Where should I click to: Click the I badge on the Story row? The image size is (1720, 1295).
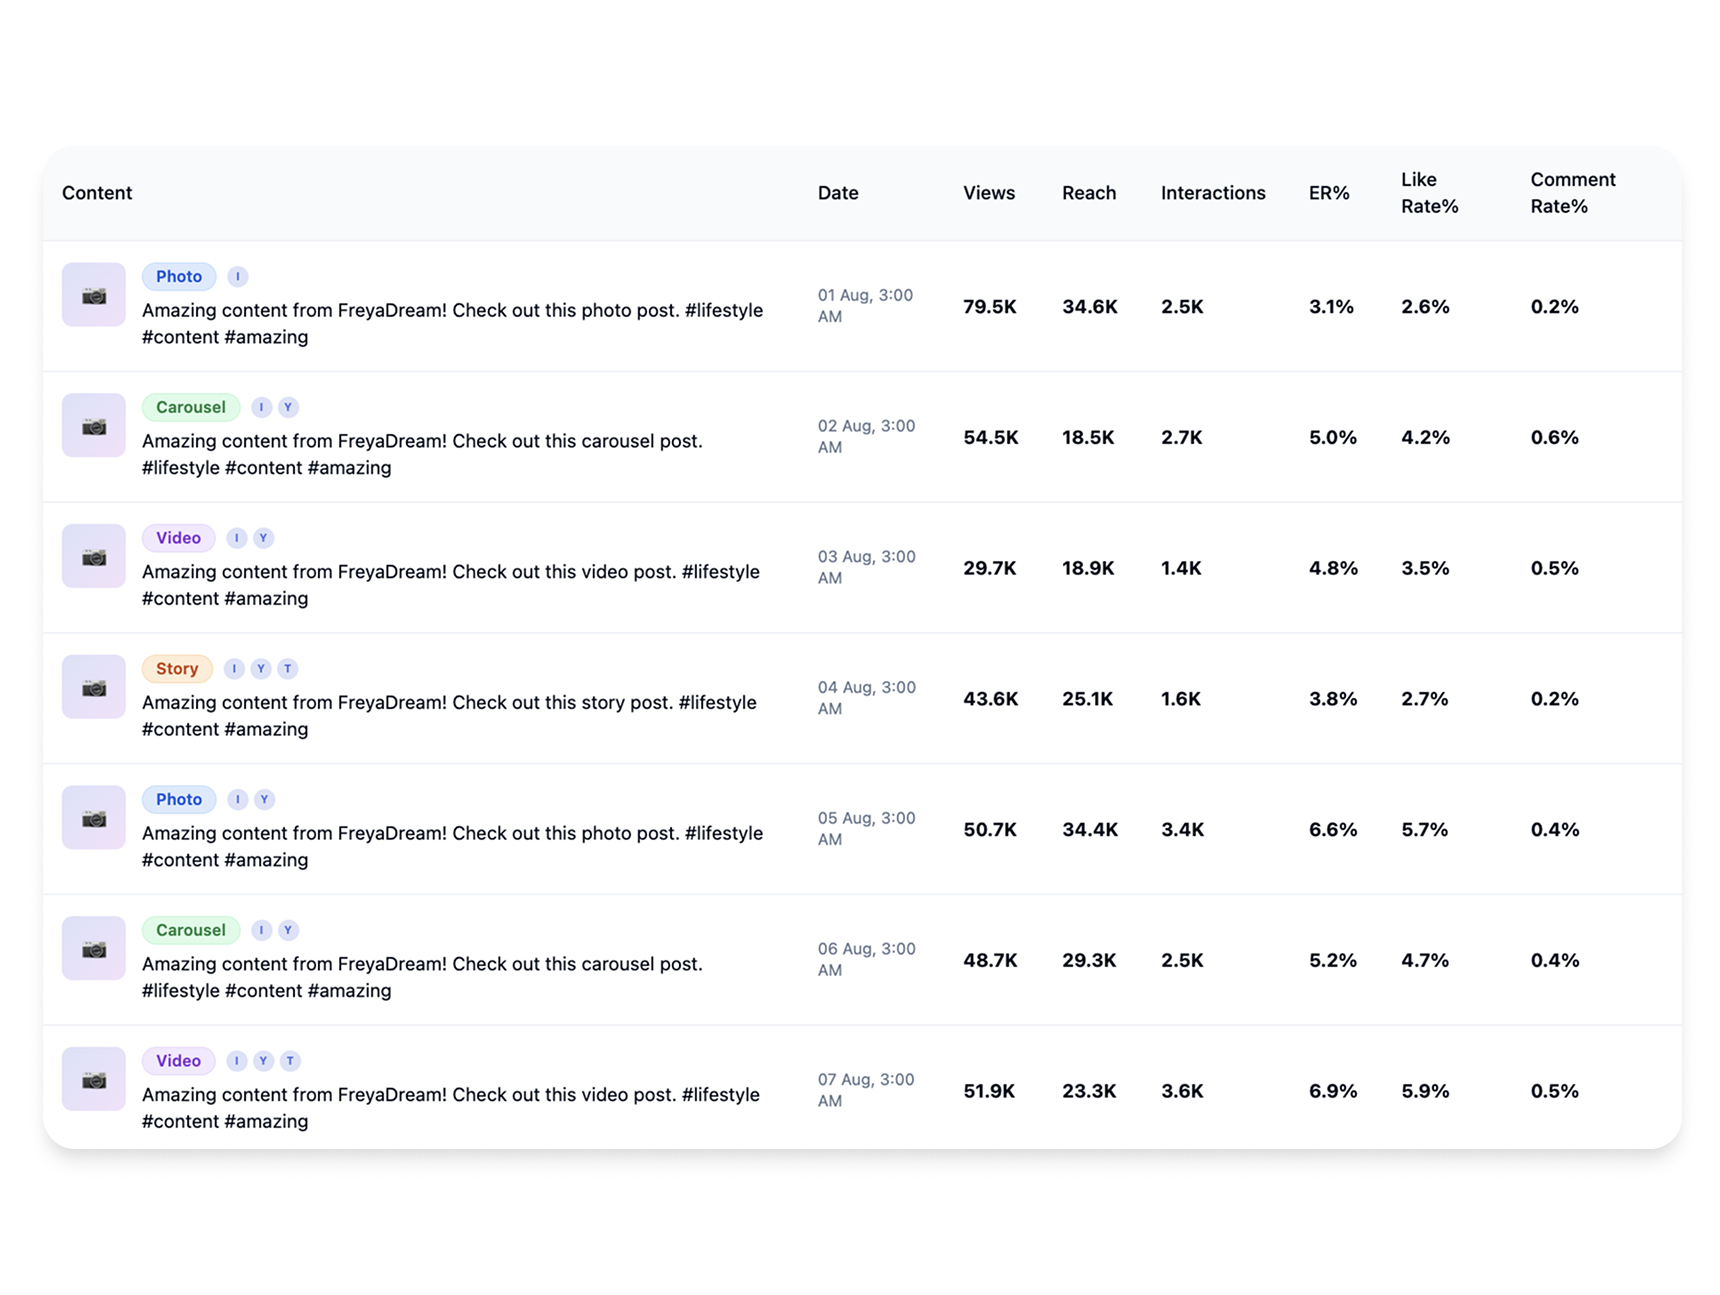pyautogui.click(x=234, y=668)
